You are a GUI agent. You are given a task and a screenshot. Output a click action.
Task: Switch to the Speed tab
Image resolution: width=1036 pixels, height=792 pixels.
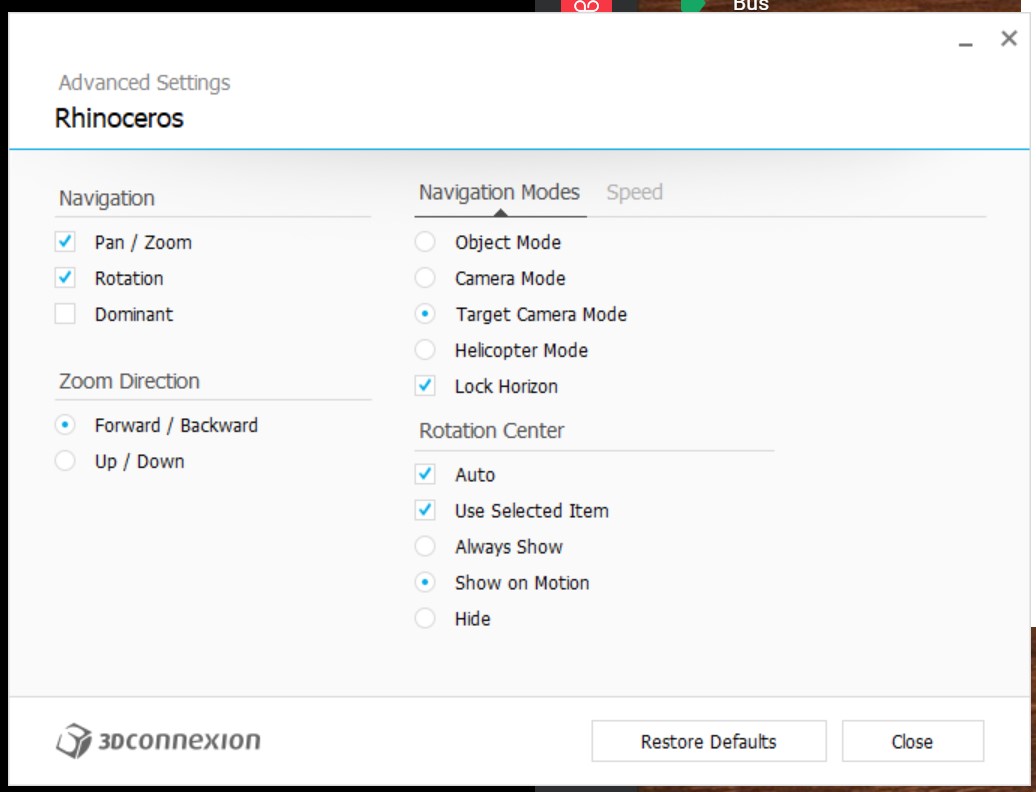[634, 192]
